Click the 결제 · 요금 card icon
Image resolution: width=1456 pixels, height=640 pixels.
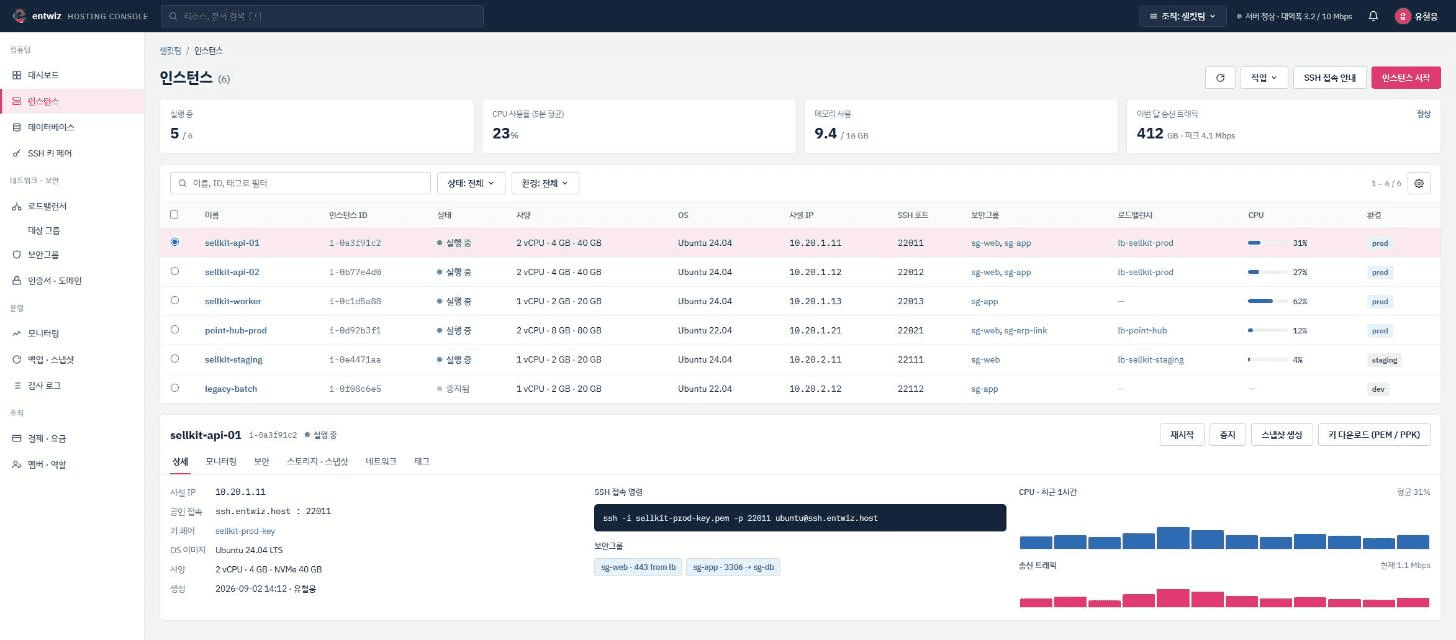pyautogui.click(x=16, y=438)
